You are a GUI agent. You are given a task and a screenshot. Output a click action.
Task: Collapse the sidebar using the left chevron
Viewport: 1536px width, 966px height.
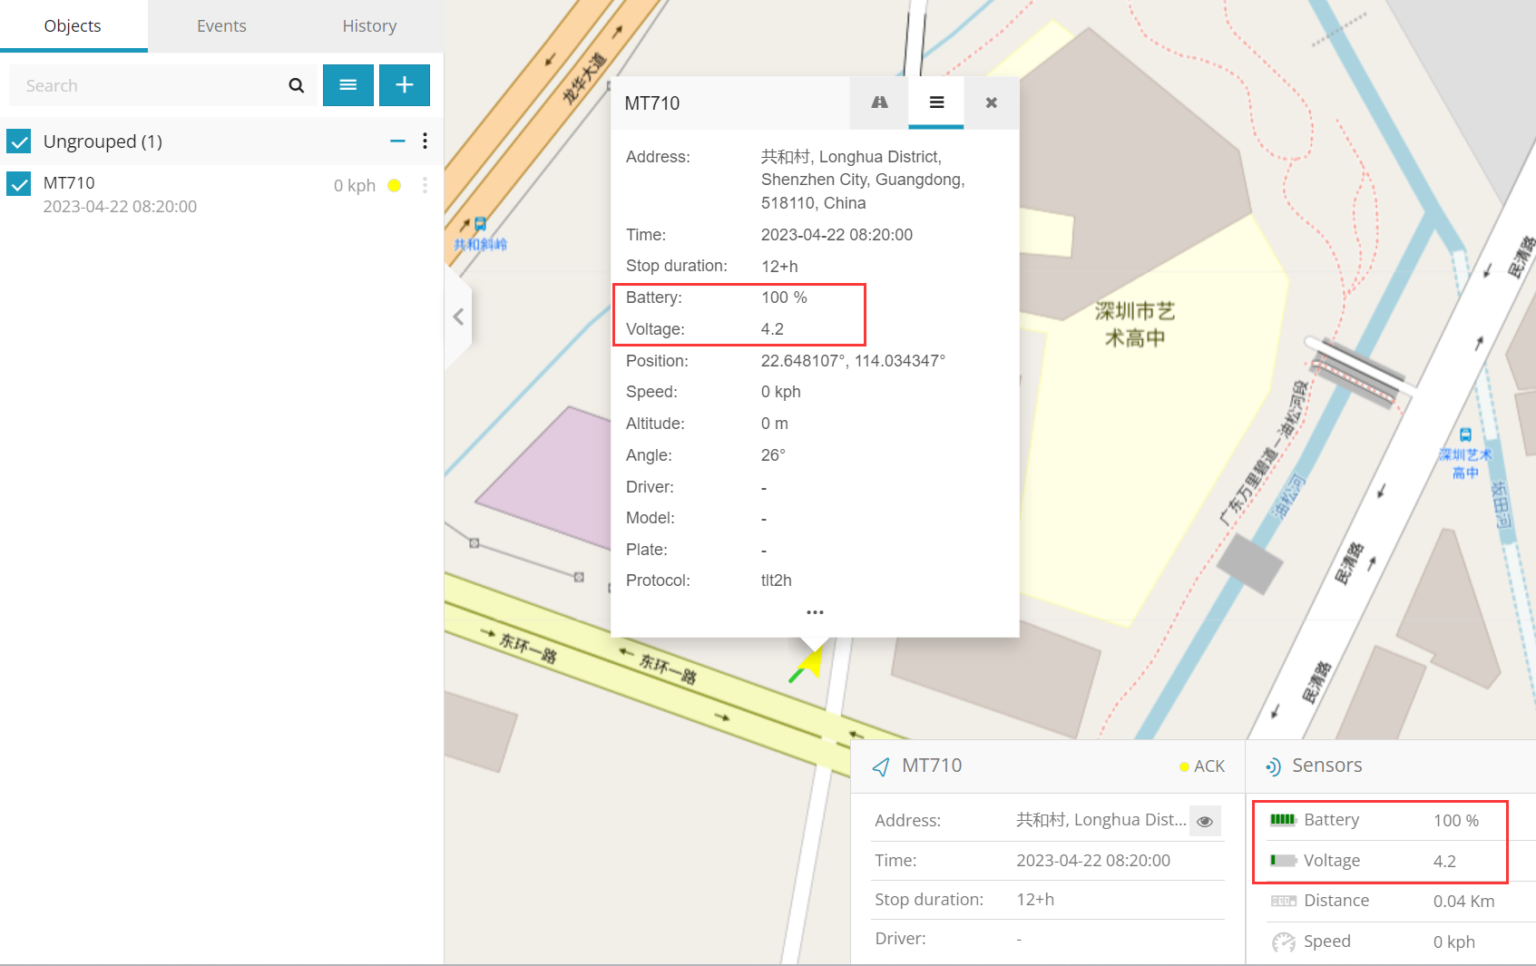point(458,316)
